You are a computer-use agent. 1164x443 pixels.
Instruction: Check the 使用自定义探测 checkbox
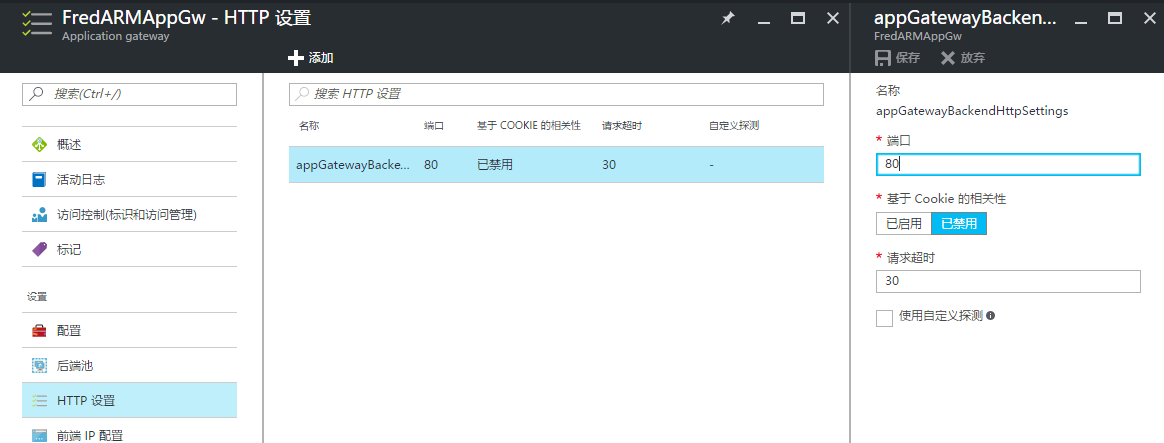(884, 318)
